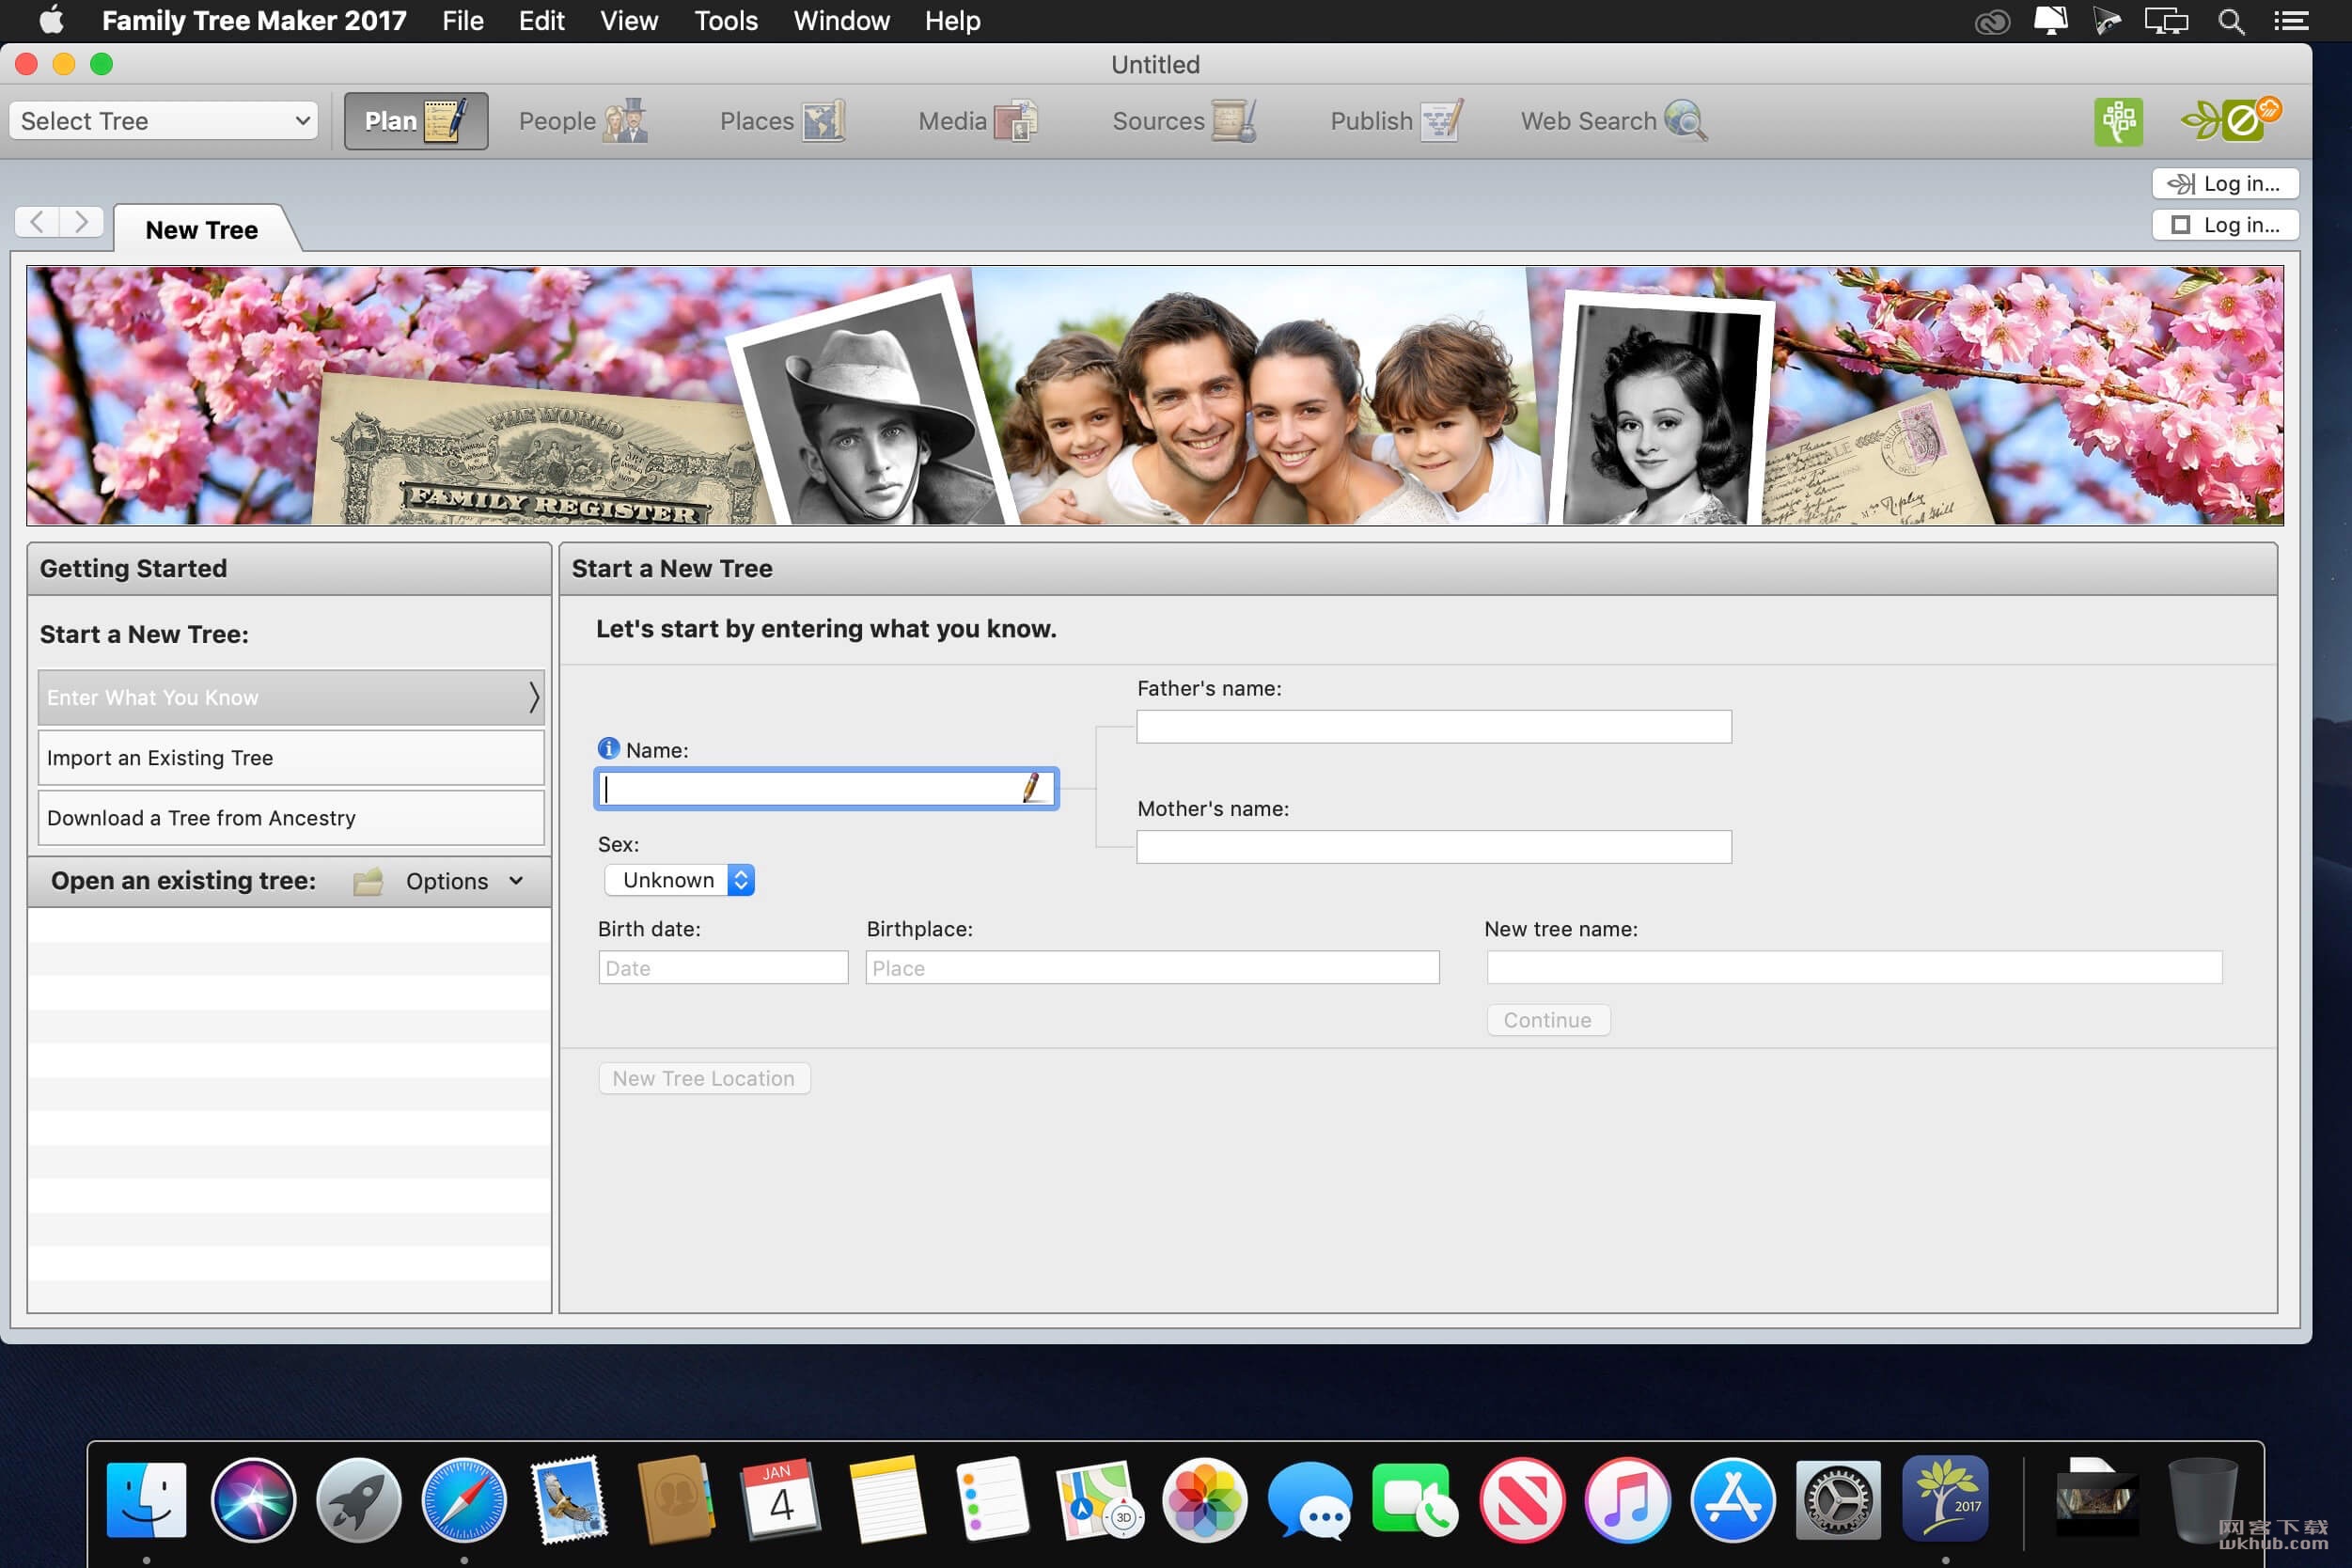This screenshot has width=2352, height=1568.
Task: Click the Father's name field
Action: 1433,726
